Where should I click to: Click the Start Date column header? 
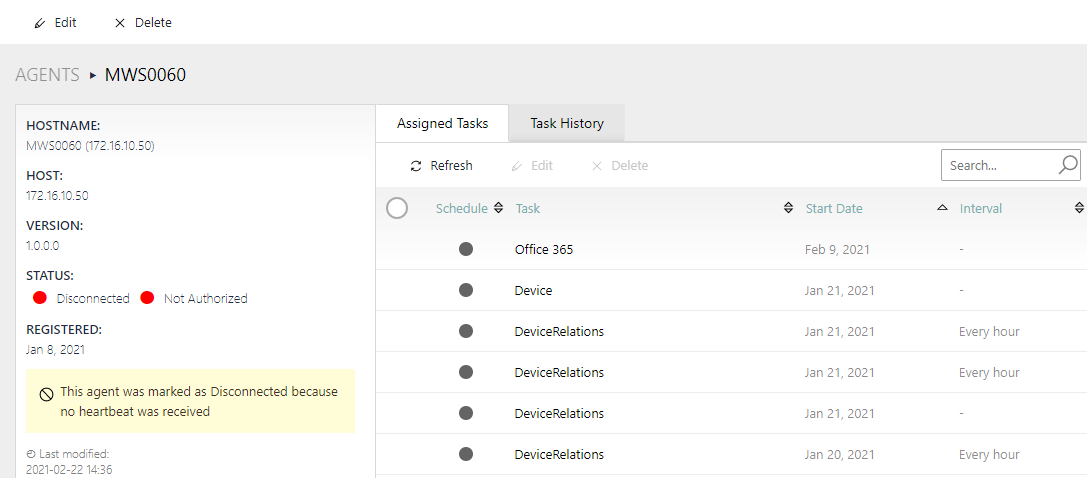(x=834, y=208)
